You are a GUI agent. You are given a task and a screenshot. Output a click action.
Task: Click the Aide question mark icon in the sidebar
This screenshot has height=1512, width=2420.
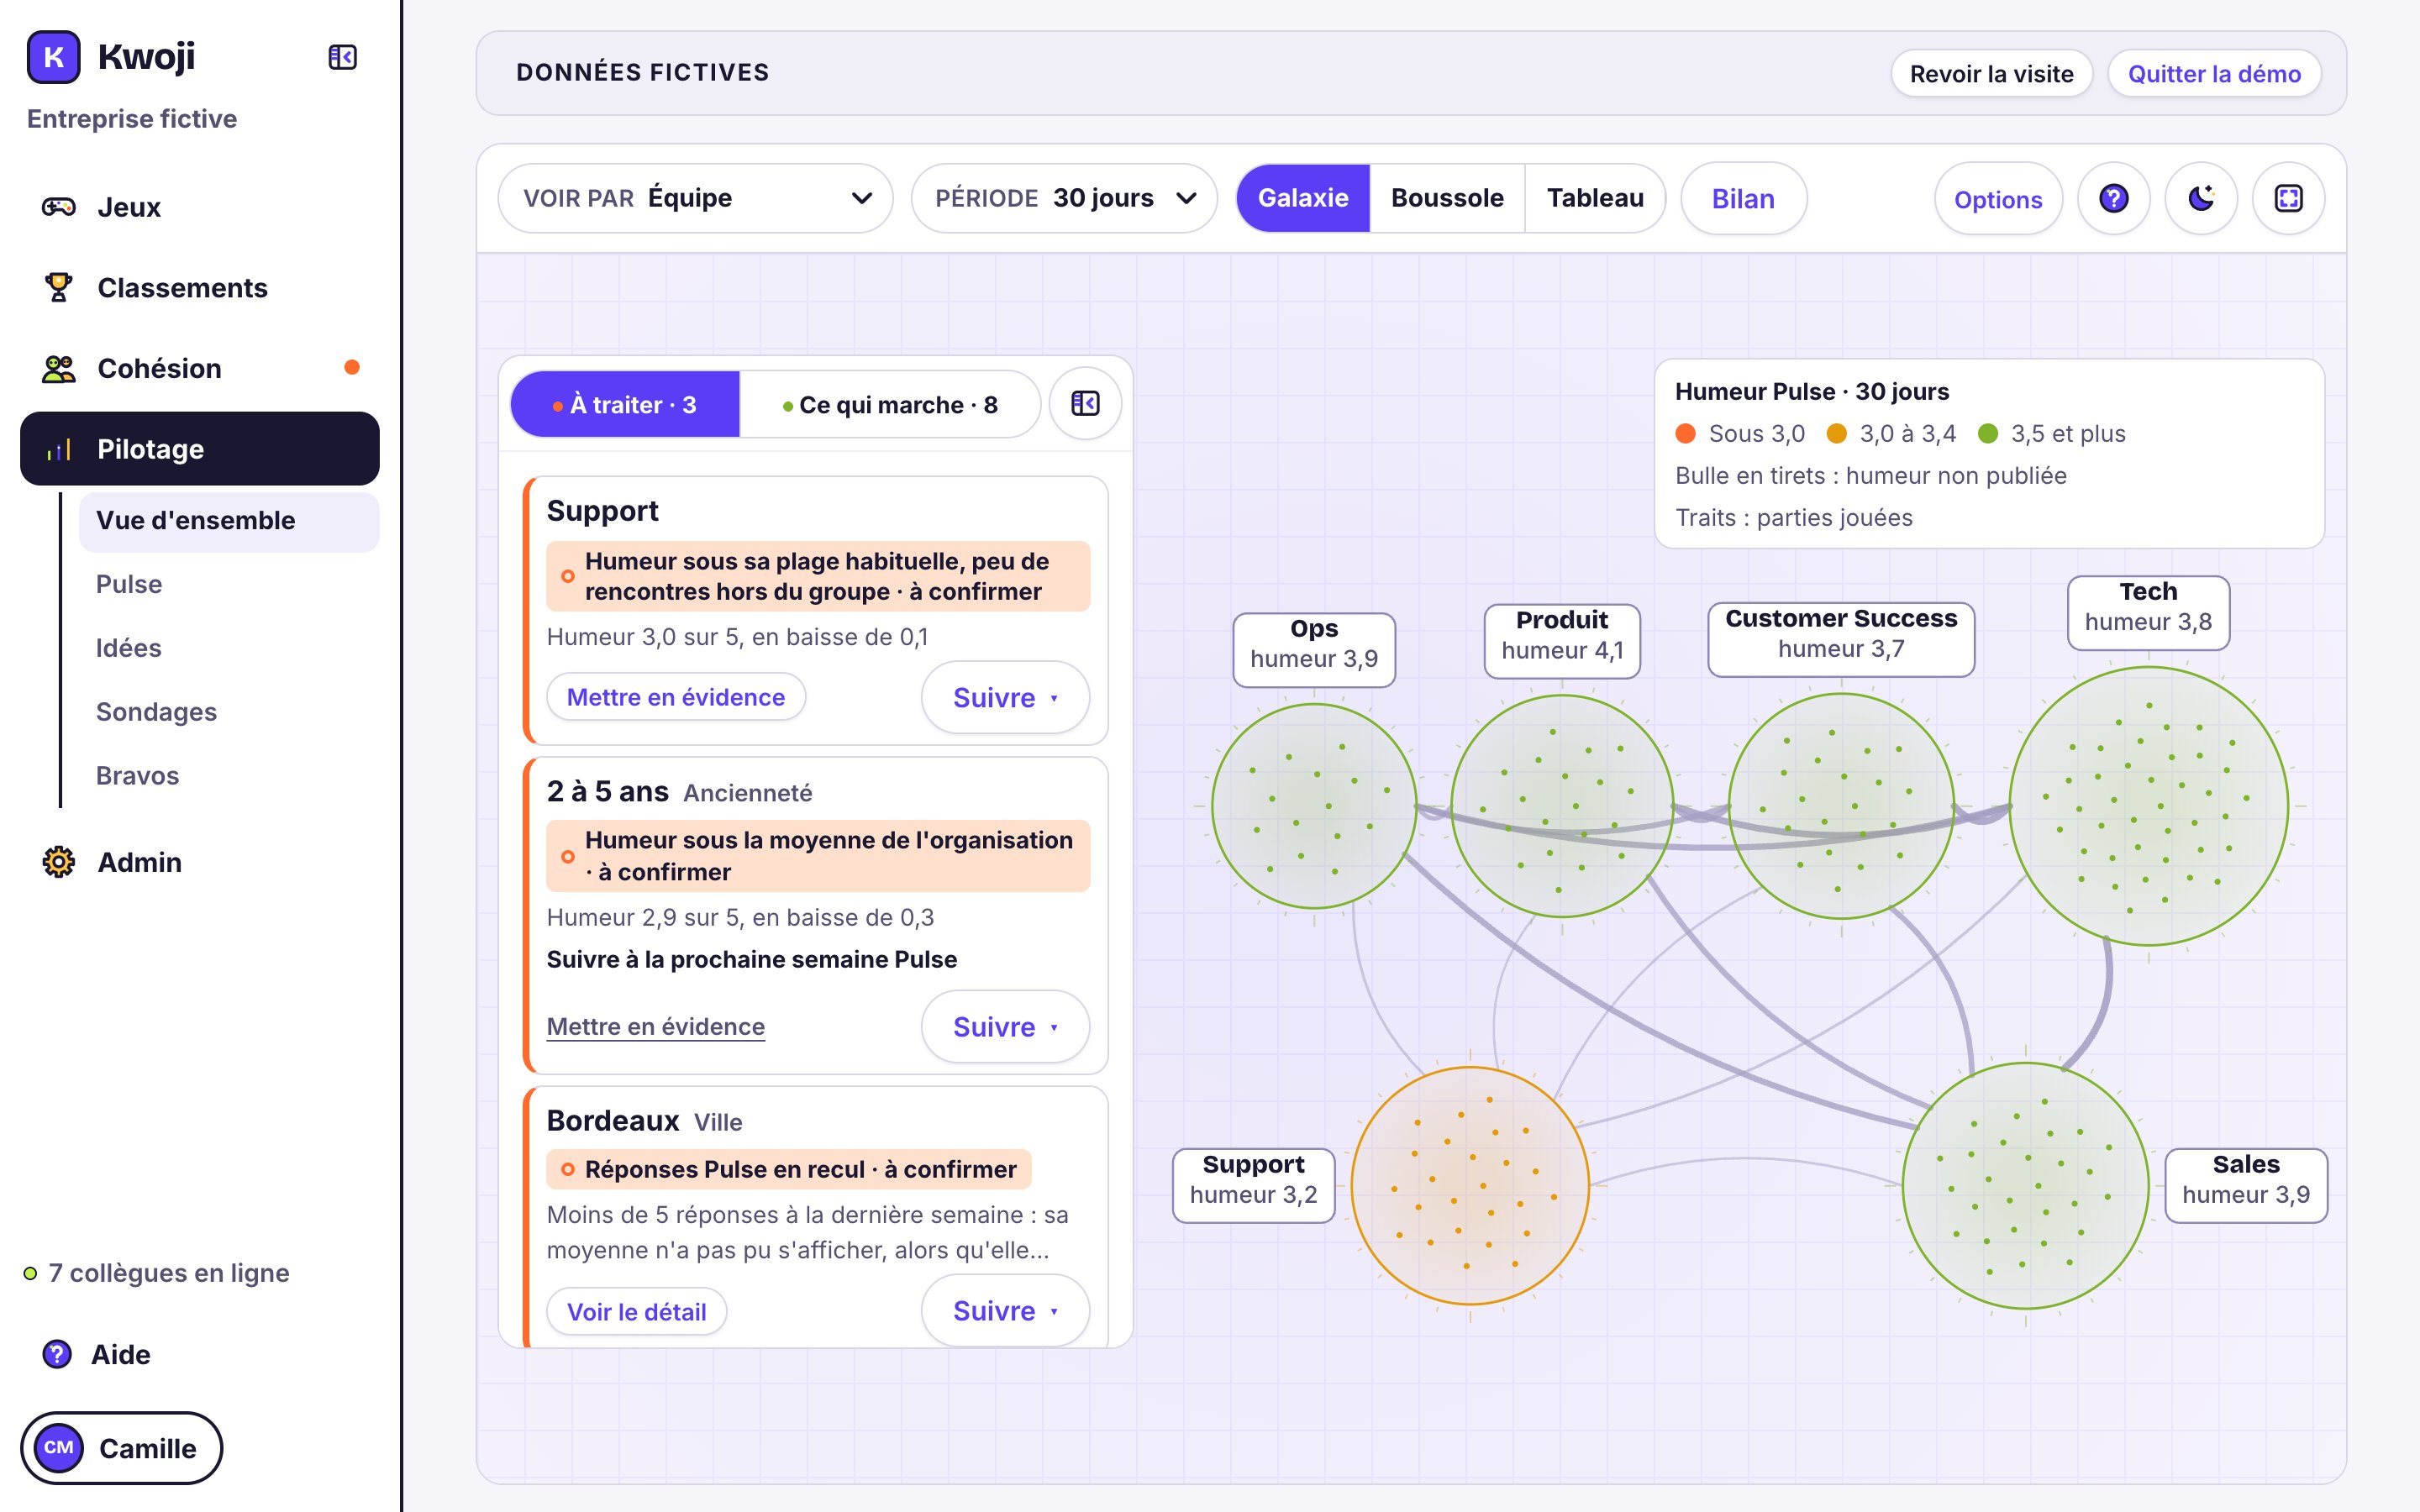[57, 1354]
